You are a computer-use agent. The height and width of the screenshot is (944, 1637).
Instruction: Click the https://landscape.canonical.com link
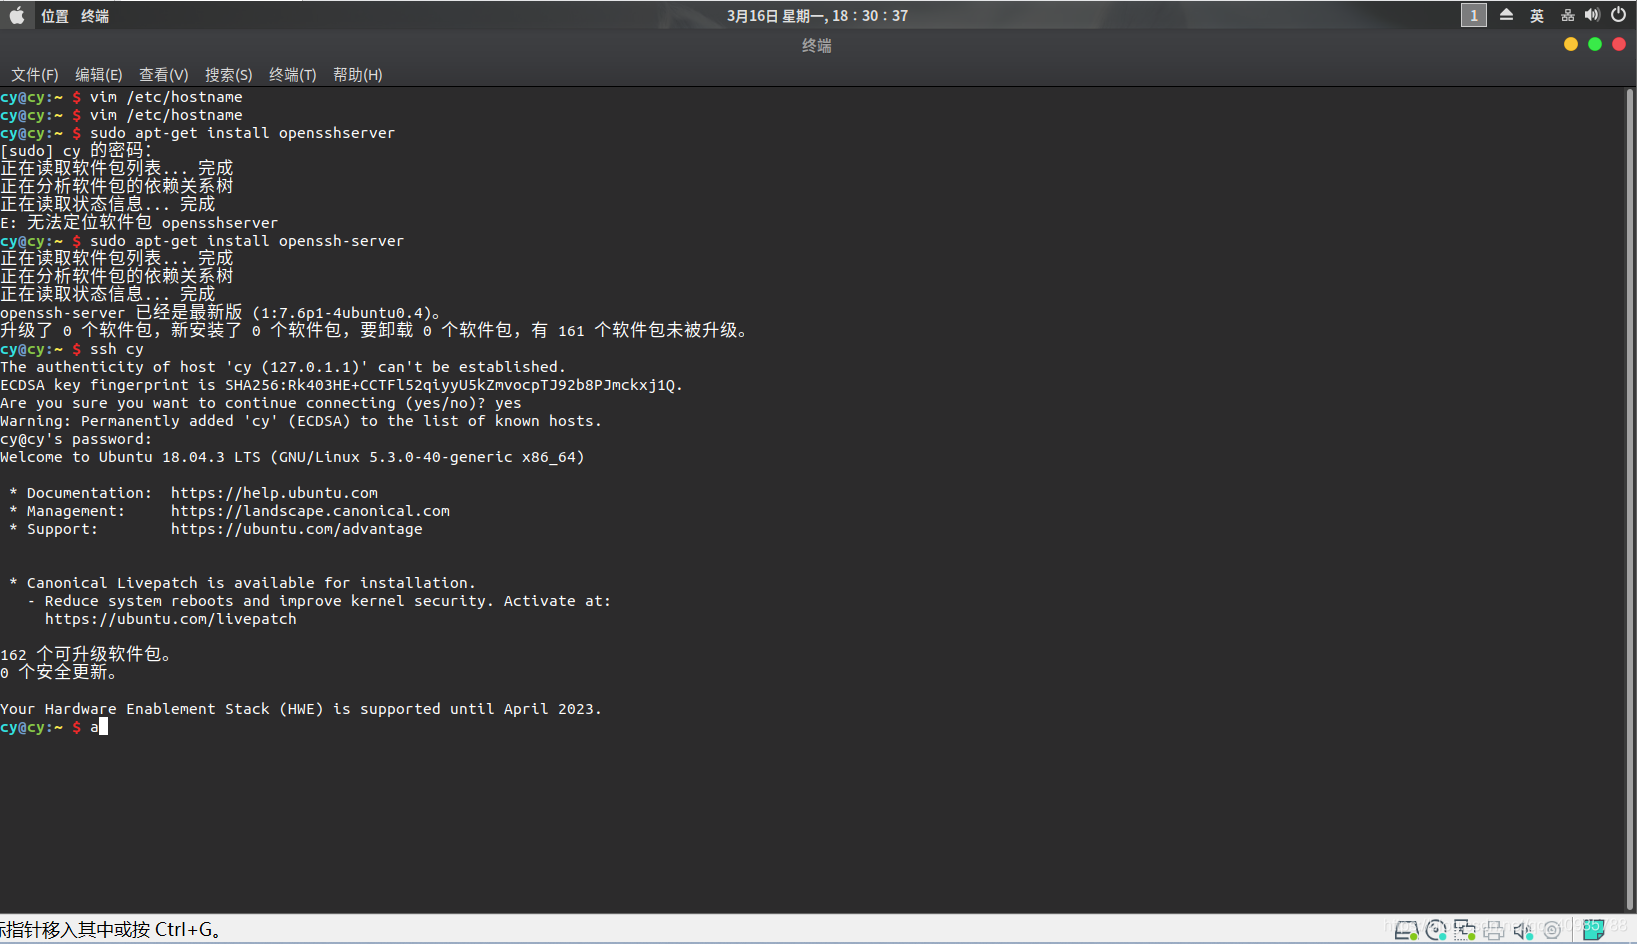pos(310,511)
